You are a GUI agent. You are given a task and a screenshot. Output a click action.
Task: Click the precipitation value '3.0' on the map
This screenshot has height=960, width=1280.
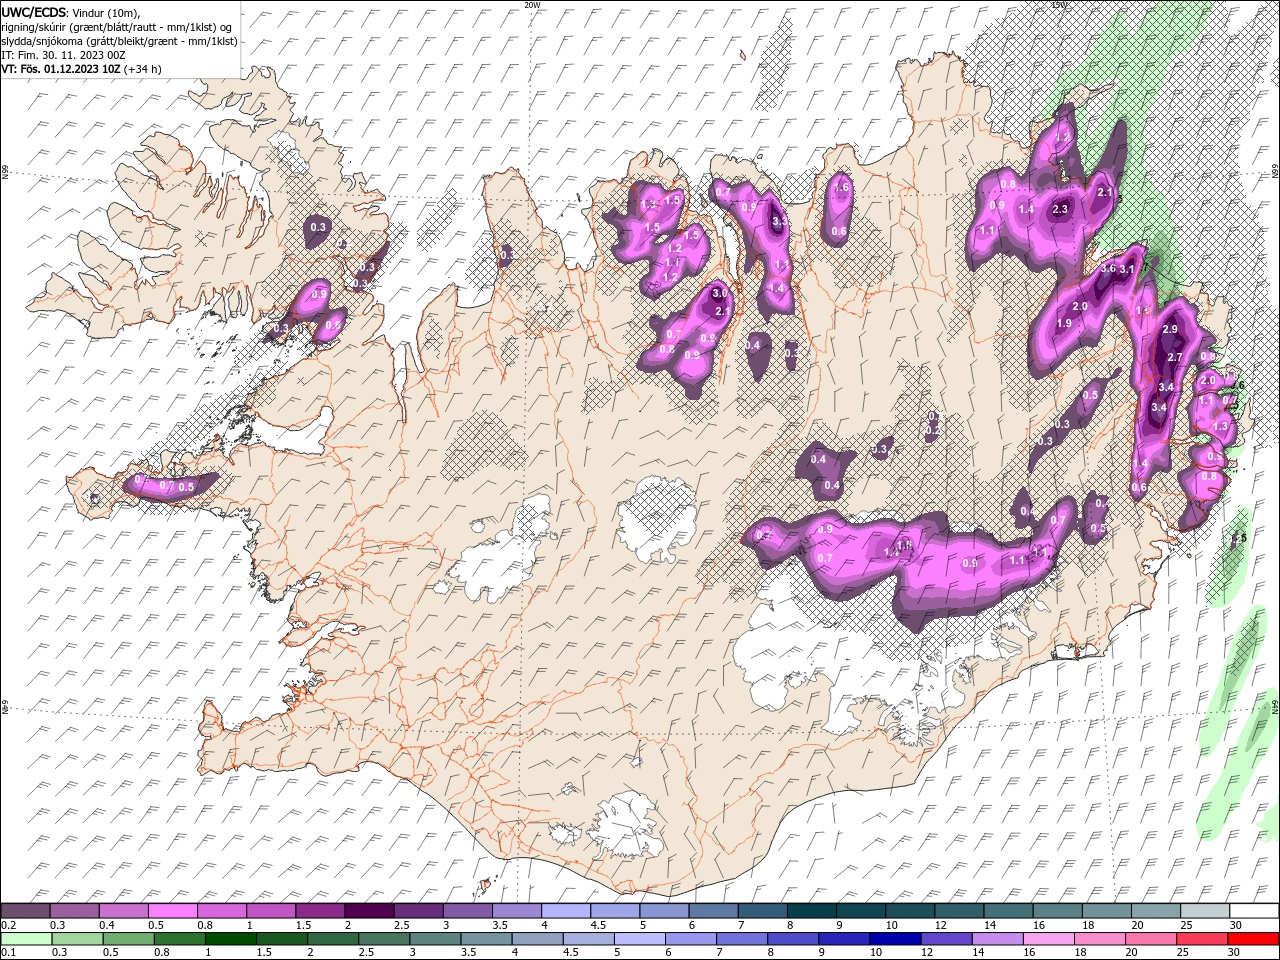pyautogui.click(x=719, y=294)
